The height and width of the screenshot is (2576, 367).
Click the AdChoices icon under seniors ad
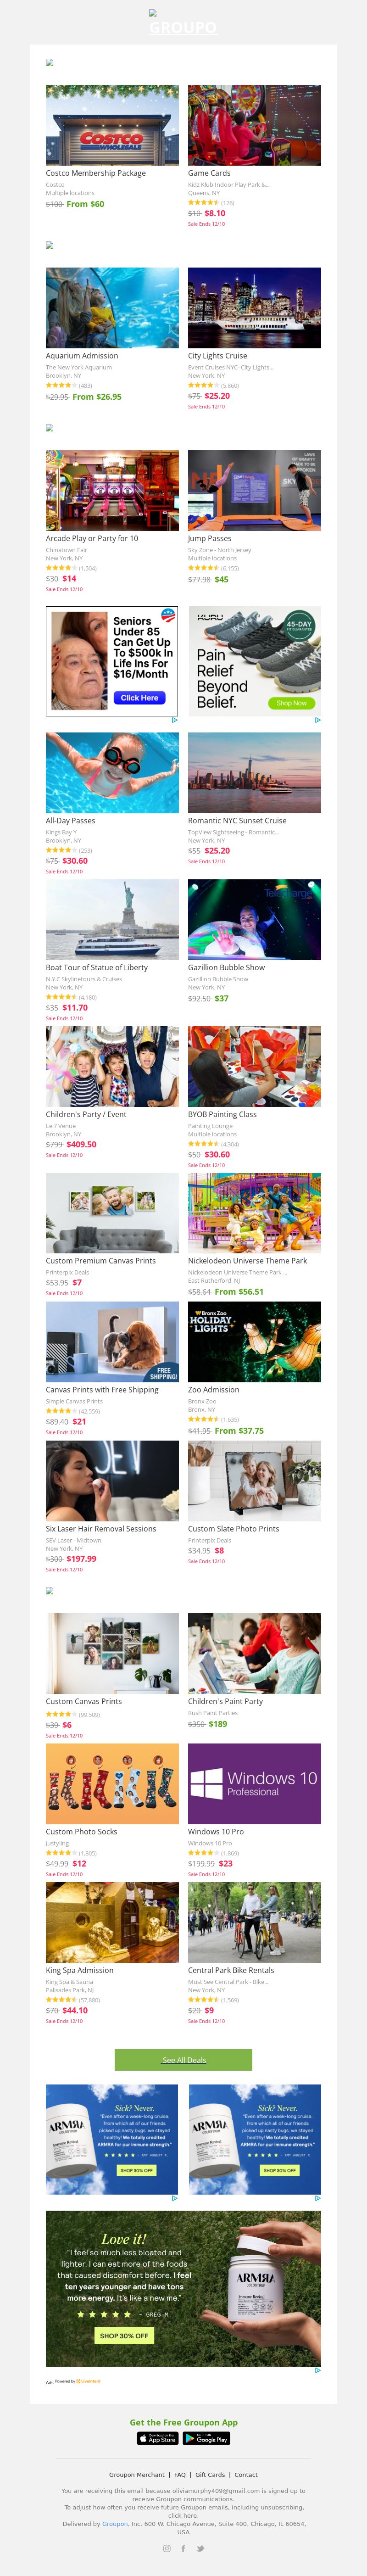pyautogui.click(x=175, y=720)
